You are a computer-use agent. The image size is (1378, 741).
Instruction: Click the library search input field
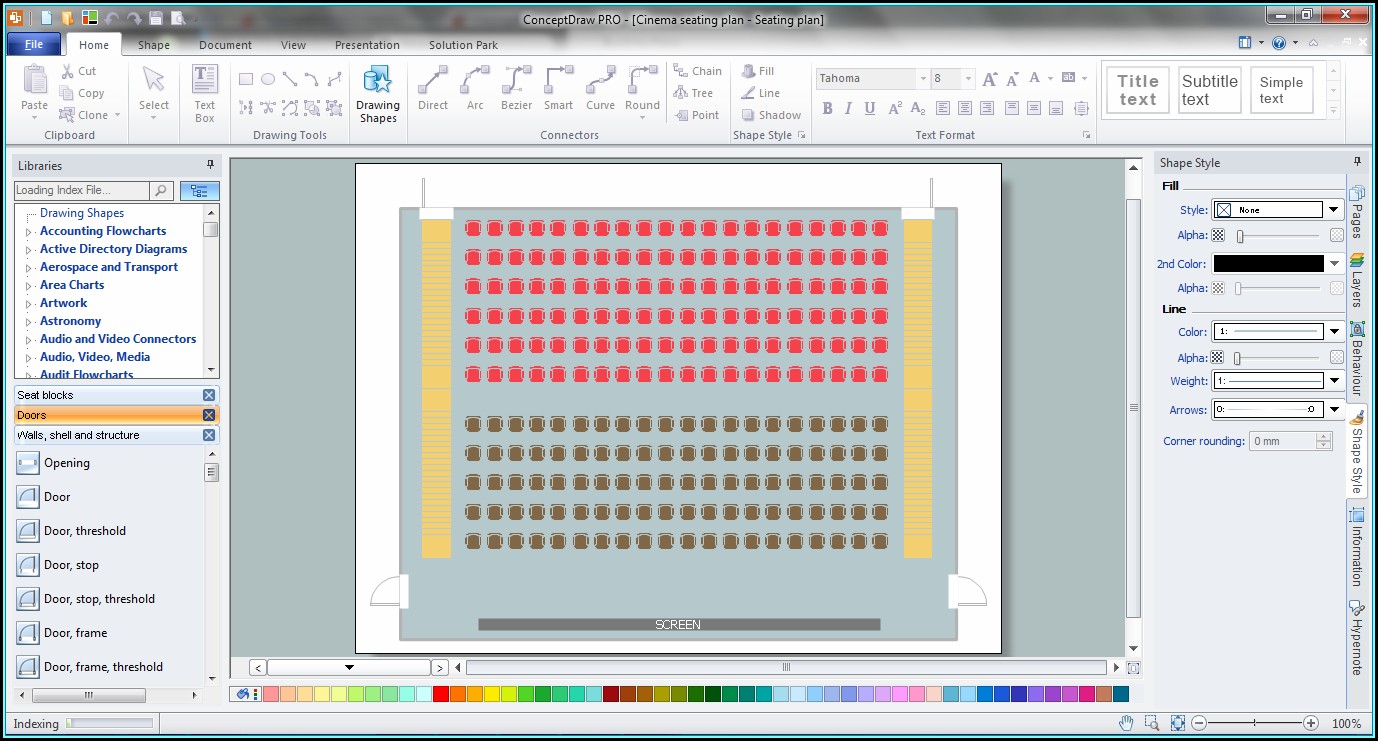81,190
